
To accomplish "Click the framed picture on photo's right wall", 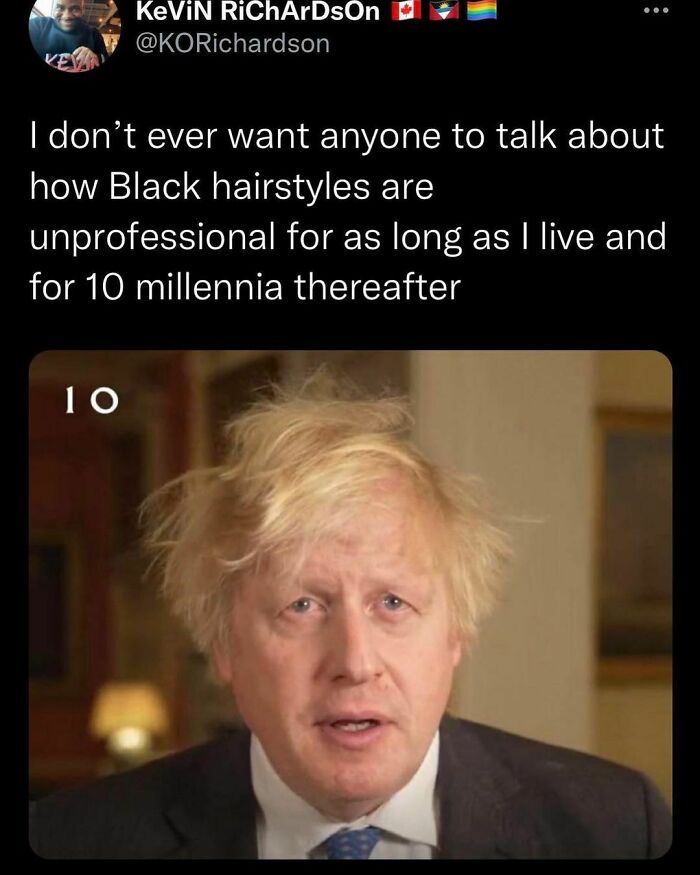I will (x=636, y=547).
